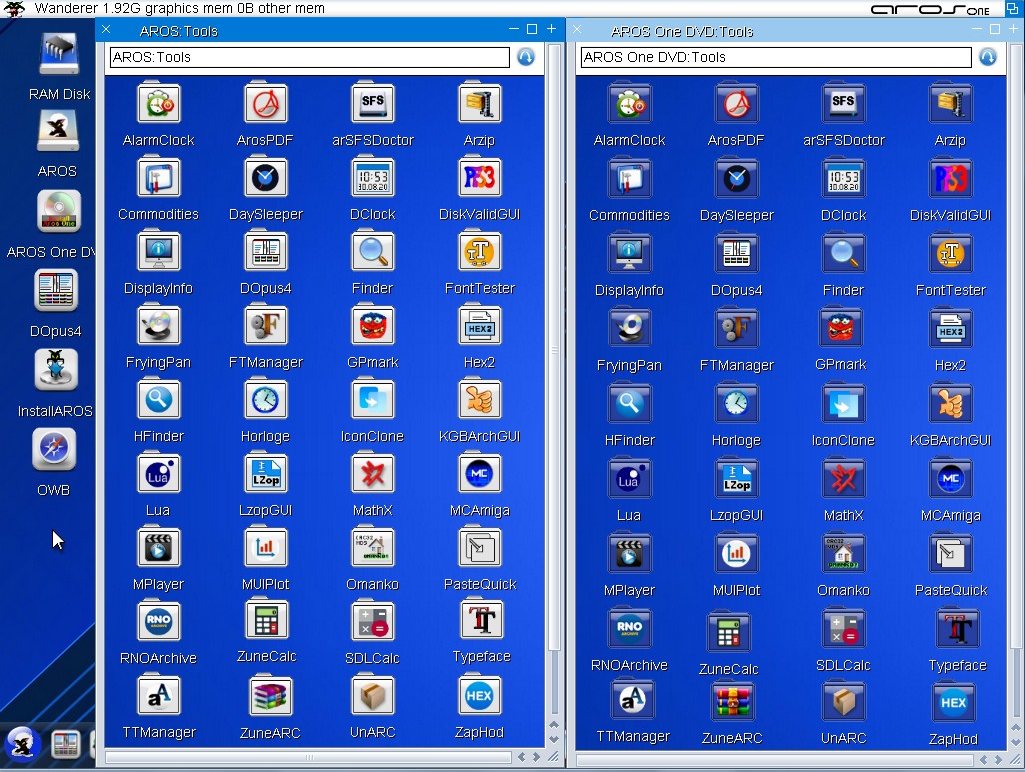Open DisplayInfo in AROS:Tools window
This screenshot has height=772, width=1025.
158,251
